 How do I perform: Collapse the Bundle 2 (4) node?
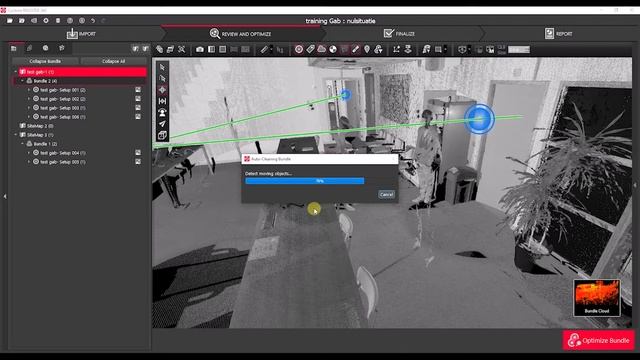coord(22,81)
